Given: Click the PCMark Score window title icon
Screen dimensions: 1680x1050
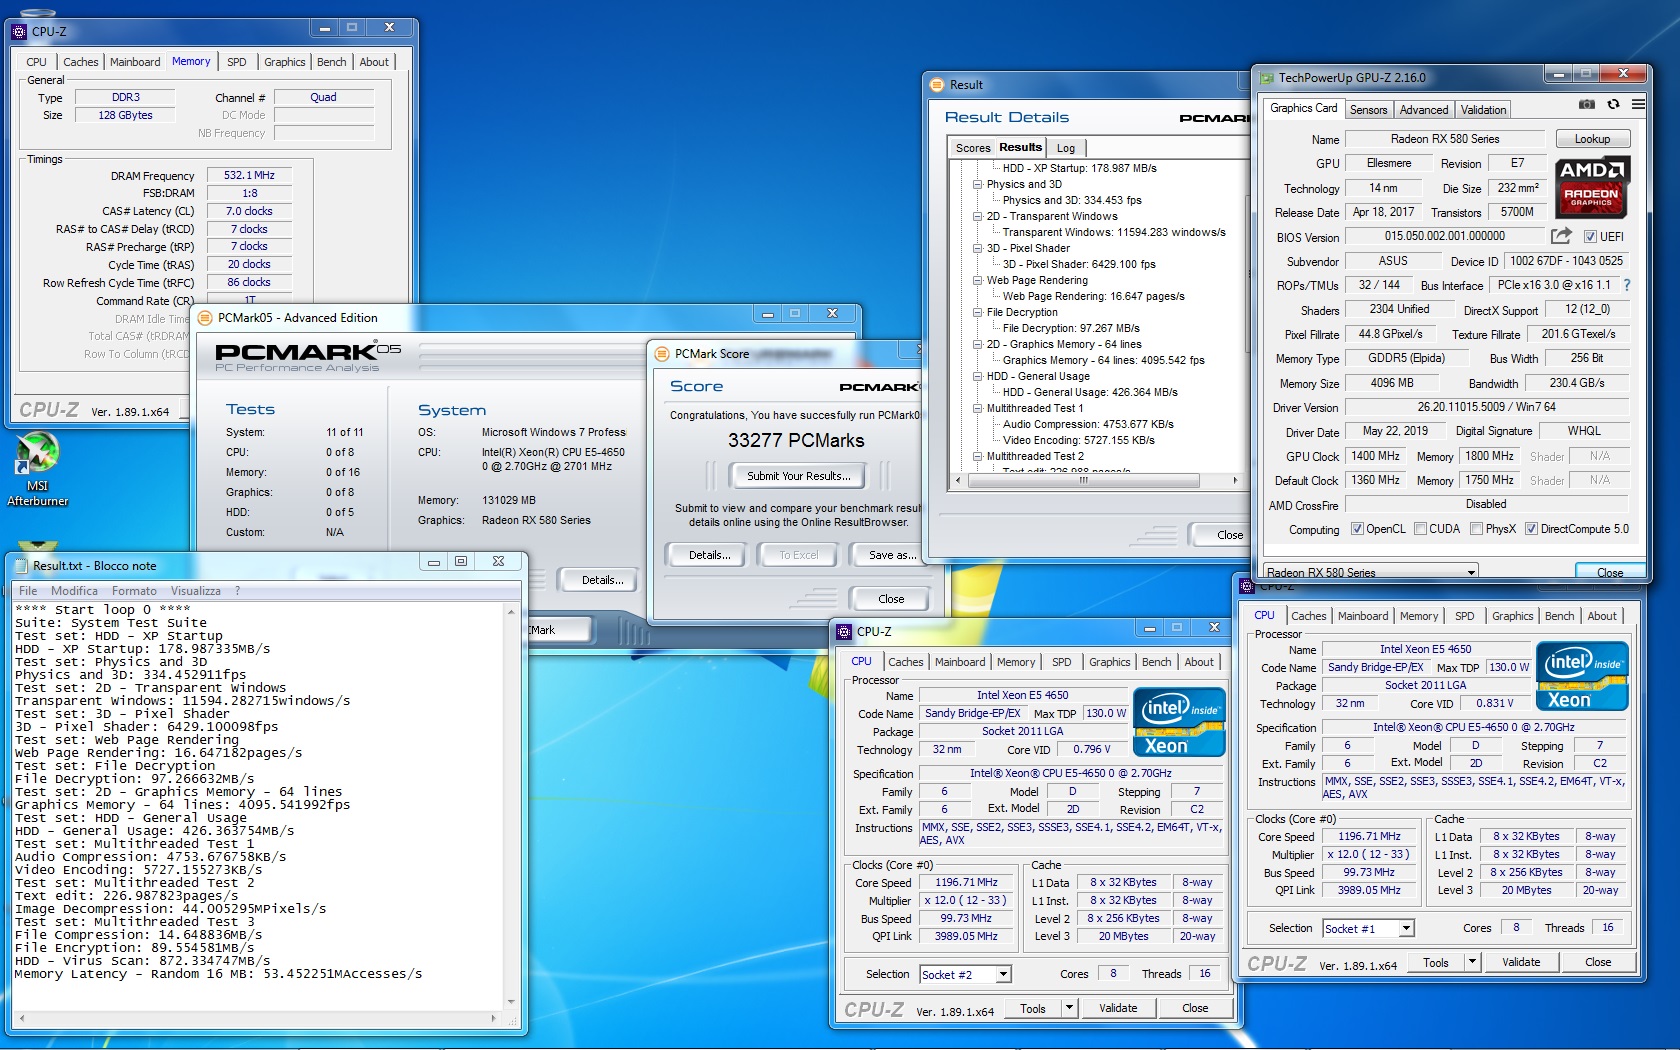Looking at the screenshot, I should (x=662, y=354).
